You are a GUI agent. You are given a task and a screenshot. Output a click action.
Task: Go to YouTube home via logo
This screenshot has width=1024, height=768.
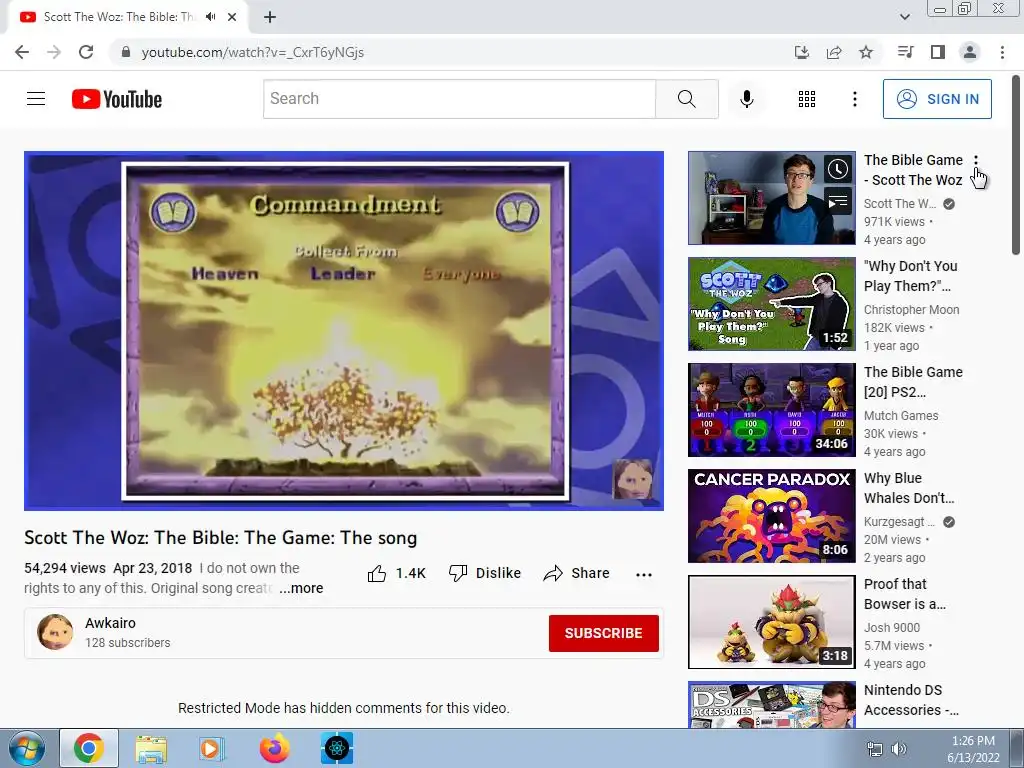coord(117,99)
